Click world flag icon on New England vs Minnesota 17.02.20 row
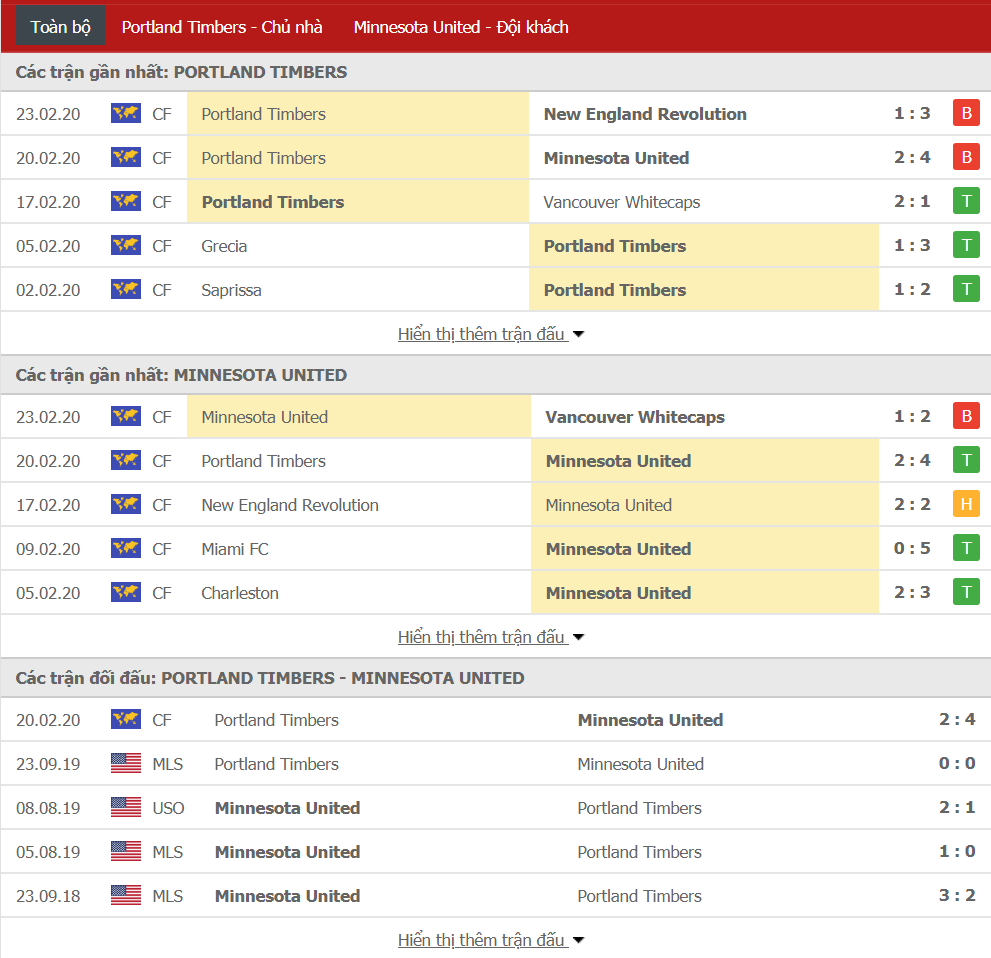Screen dimensions: 991x958 tap(126, 504)
